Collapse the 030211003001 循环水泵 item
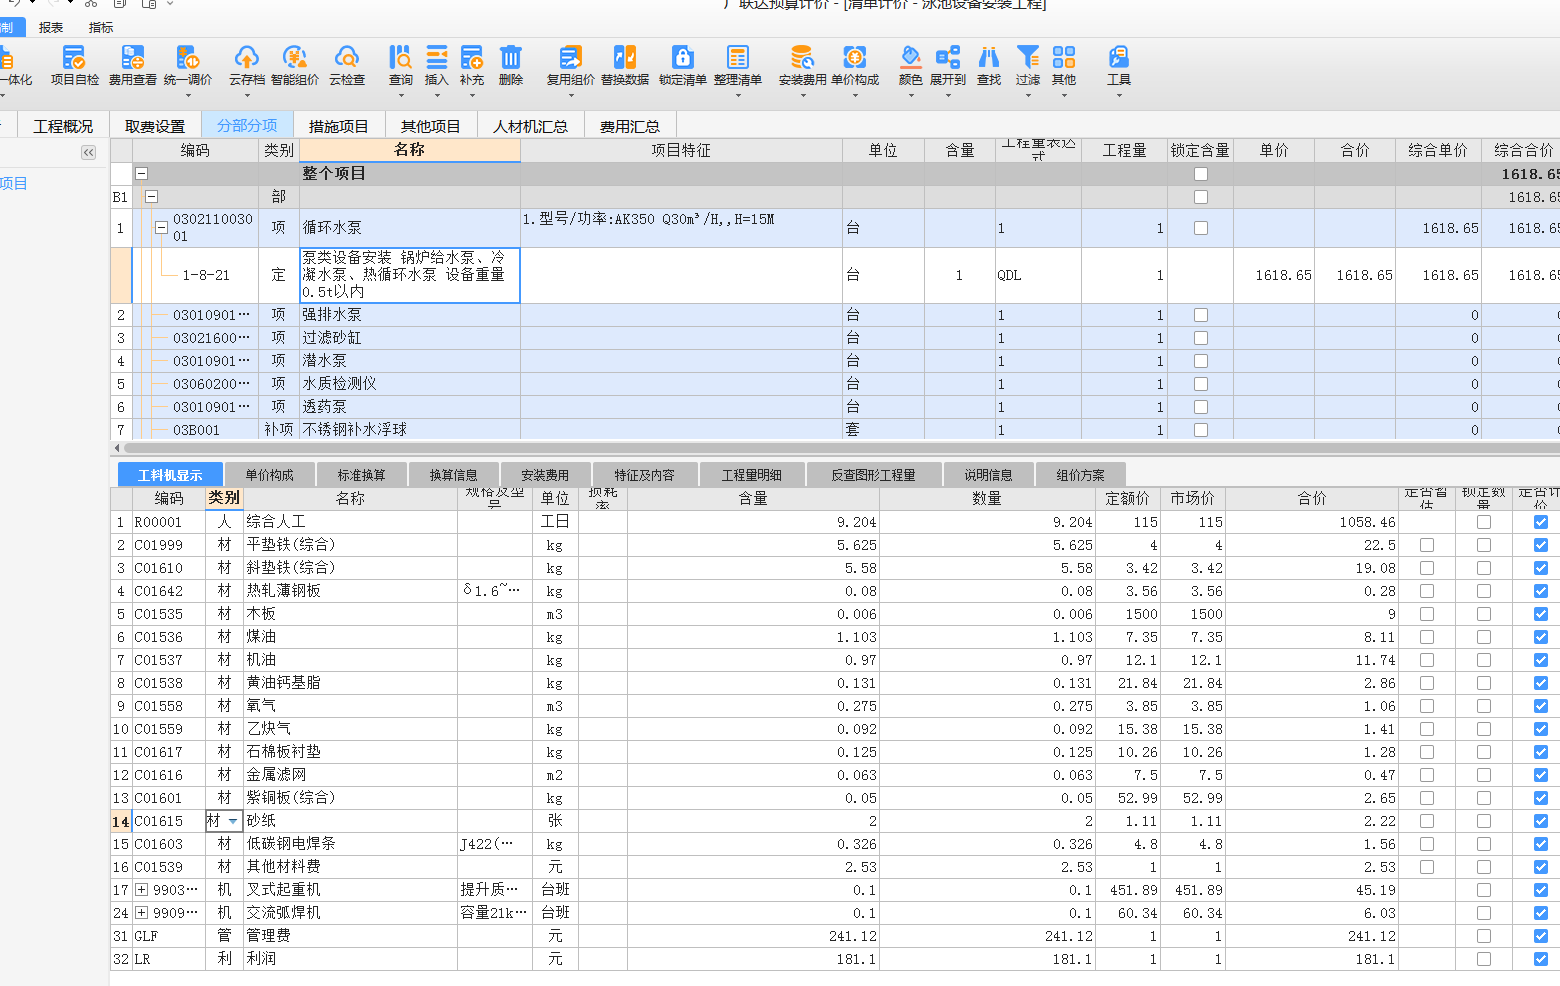Screen dimensions: 1560x986 pyautogui.click(x=161, y=228)
